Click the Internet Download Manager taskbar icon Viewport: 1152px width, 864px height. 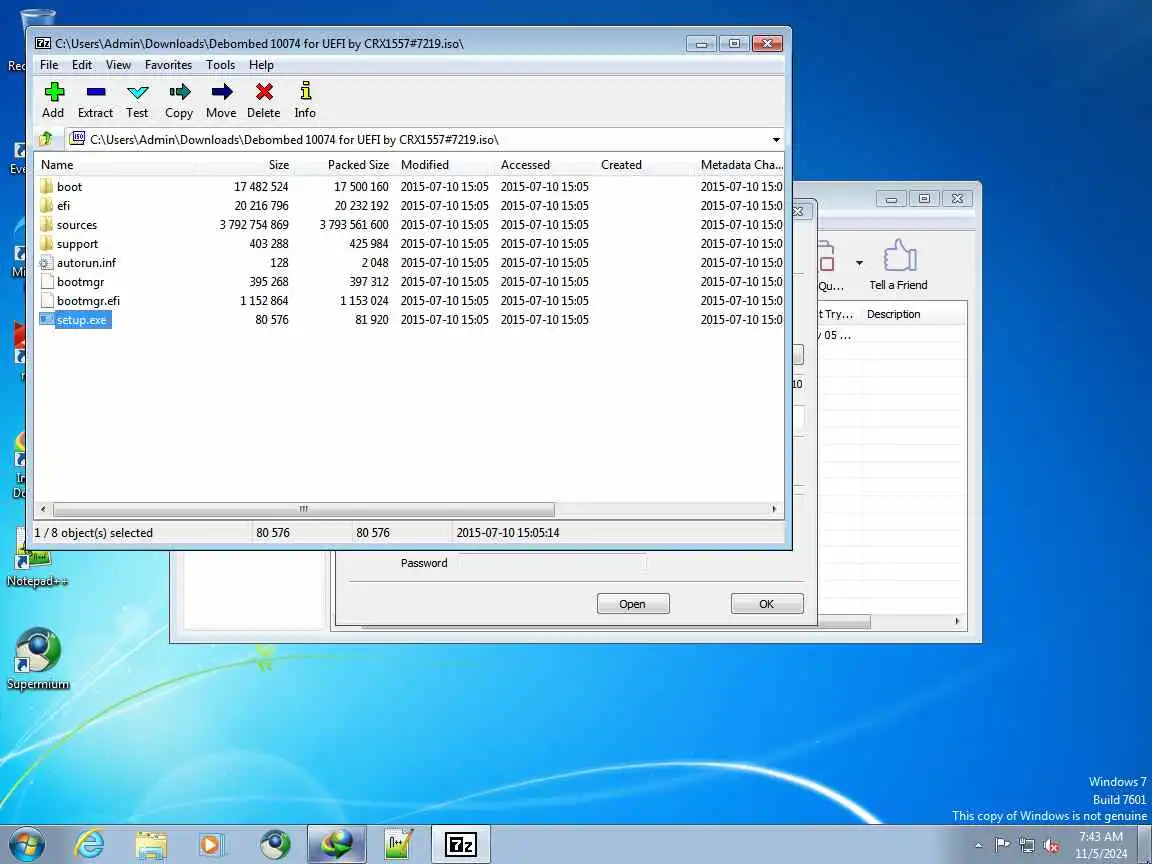336,845
